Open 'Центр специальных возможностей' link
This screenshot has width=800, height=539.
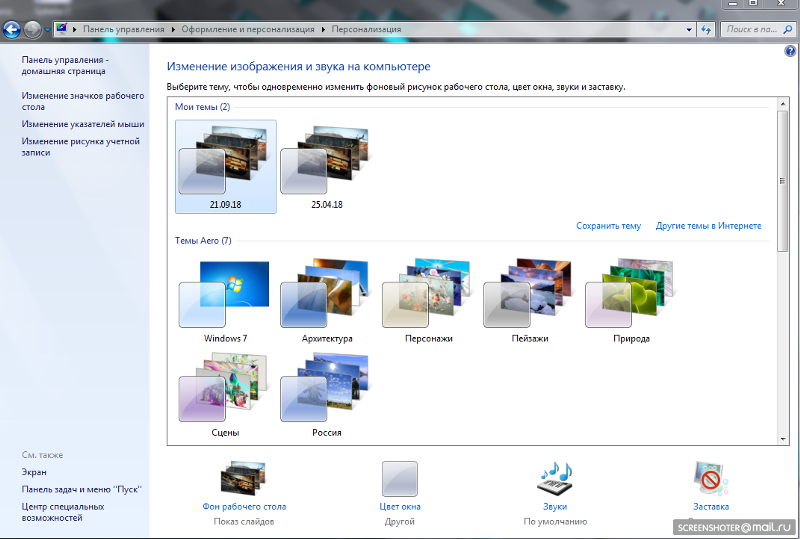coord(62,512)
